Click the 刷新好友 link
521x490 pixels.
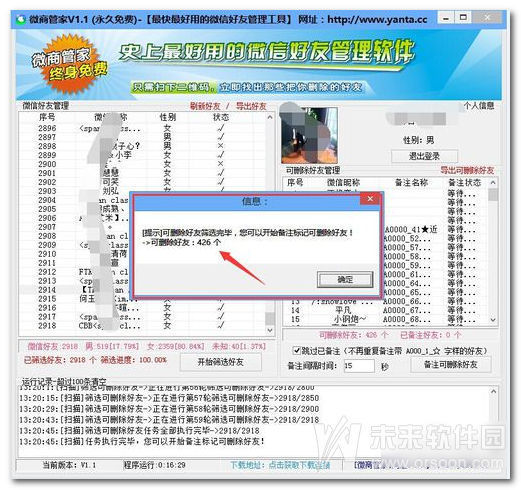coord(205,106)
